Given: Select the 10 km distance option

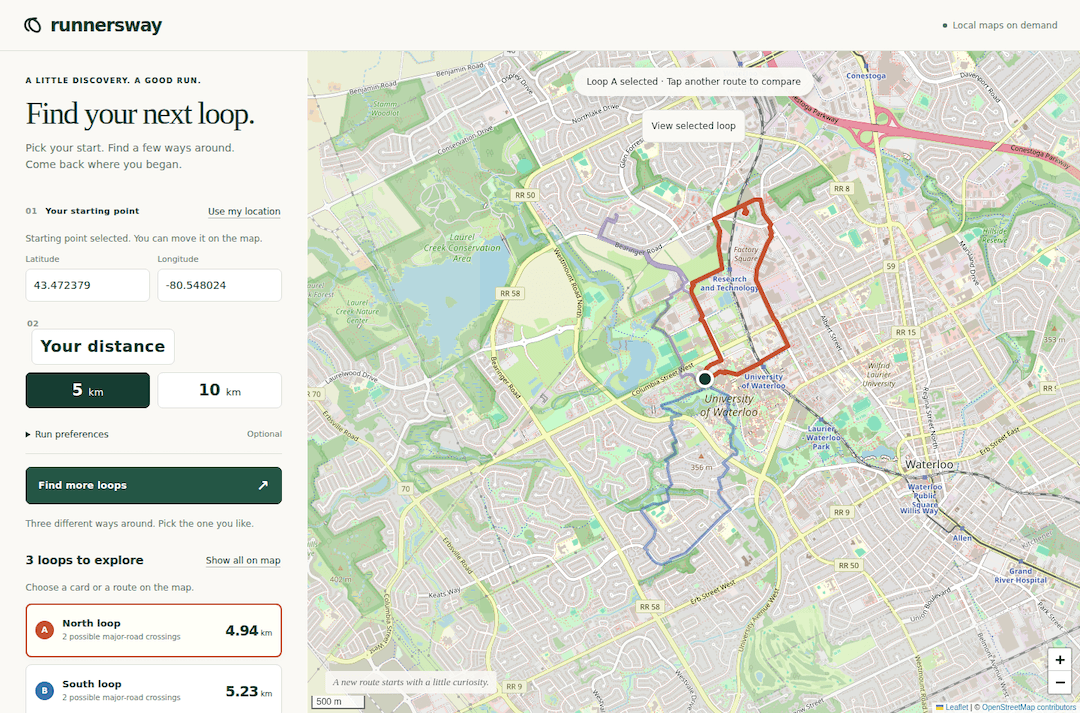Looking at the screenshot, I should pyautogui.click(x=220, y=390).
